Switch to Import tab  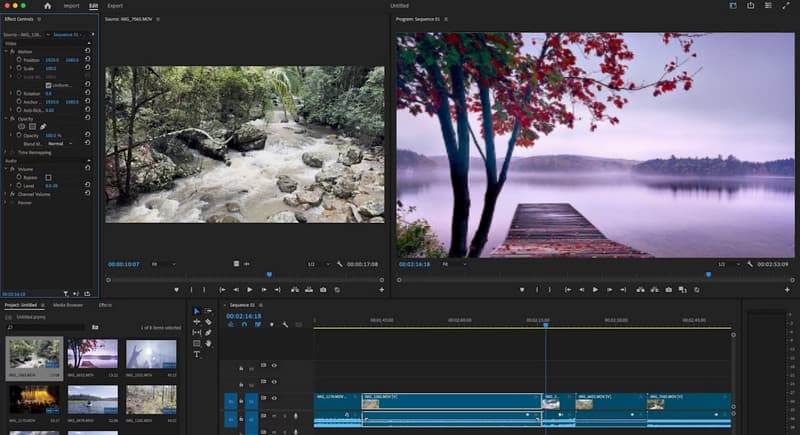click(71, 6)
